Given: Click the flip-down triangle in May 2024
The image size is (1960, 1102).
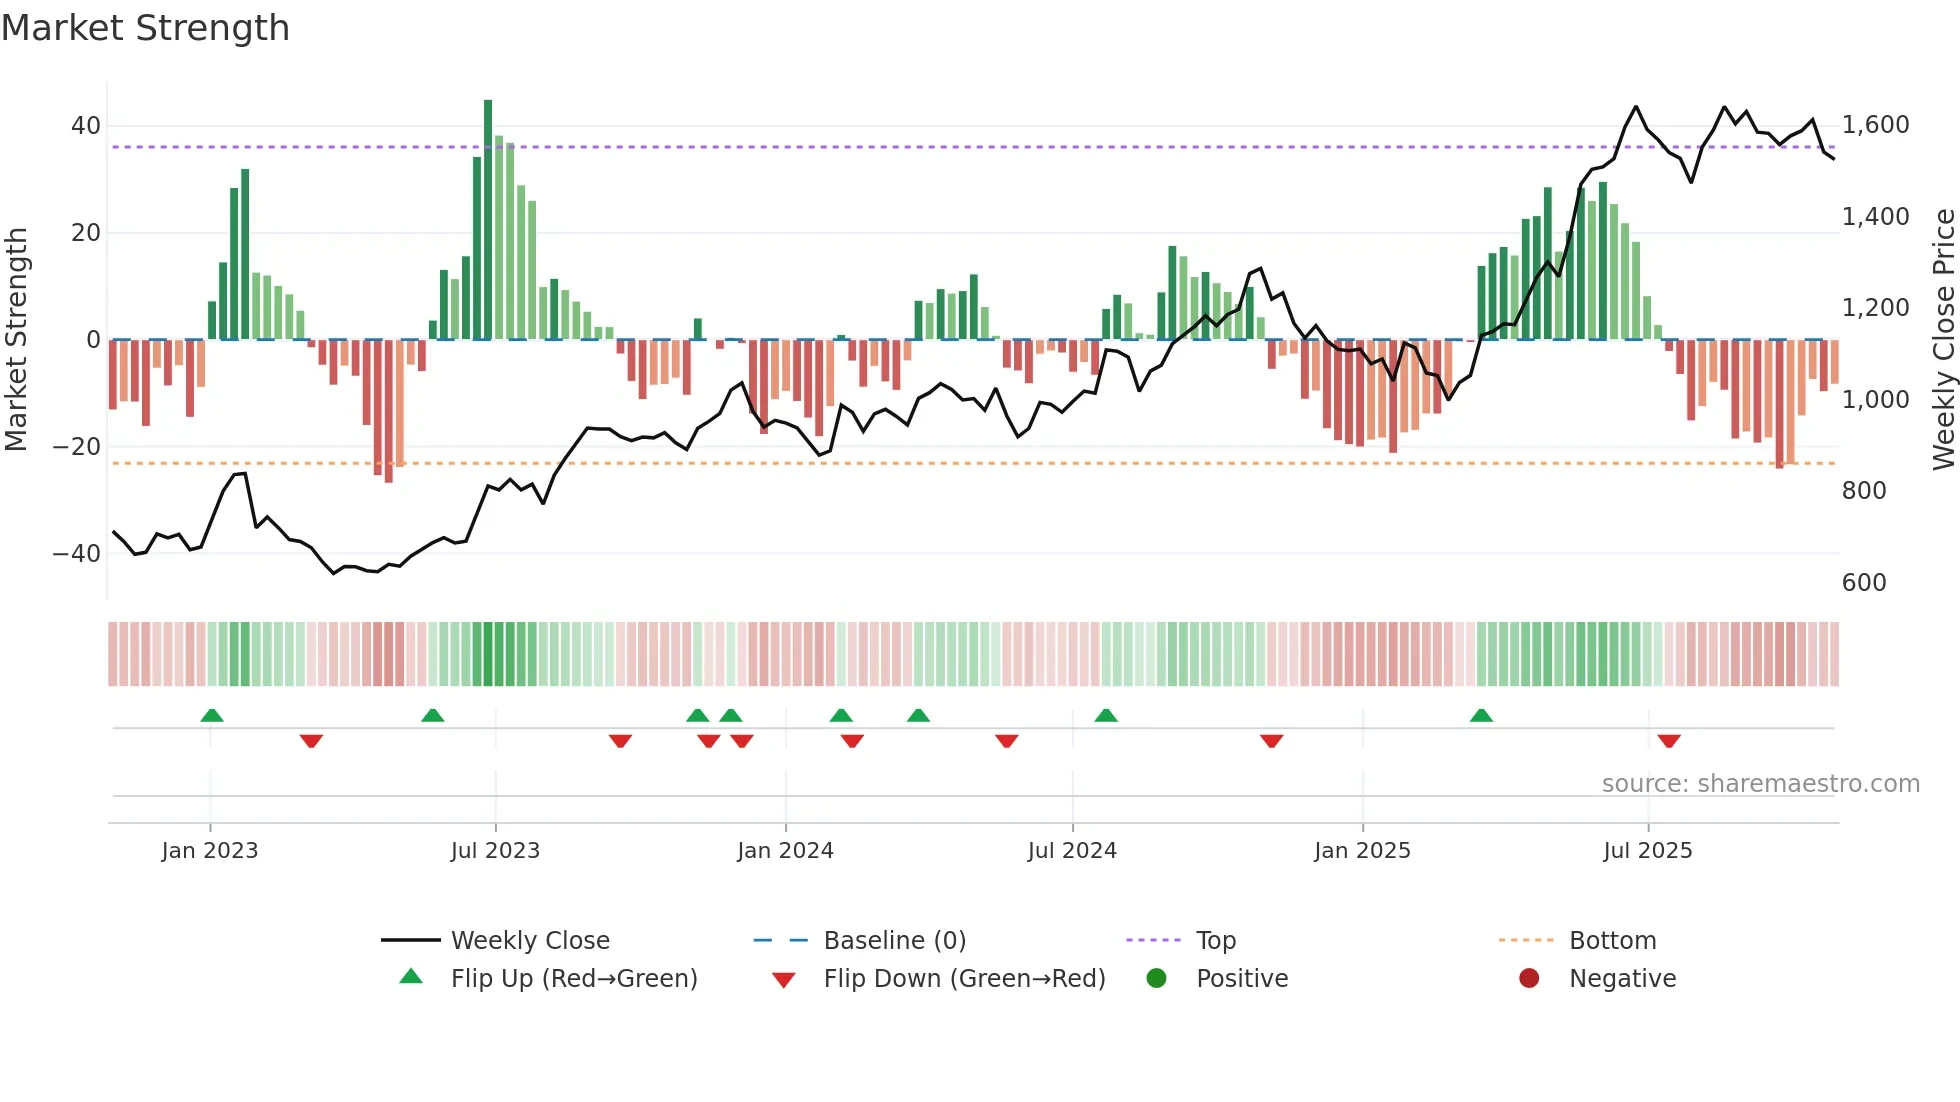Looking at the screenshot, I should pos(1007,741).
